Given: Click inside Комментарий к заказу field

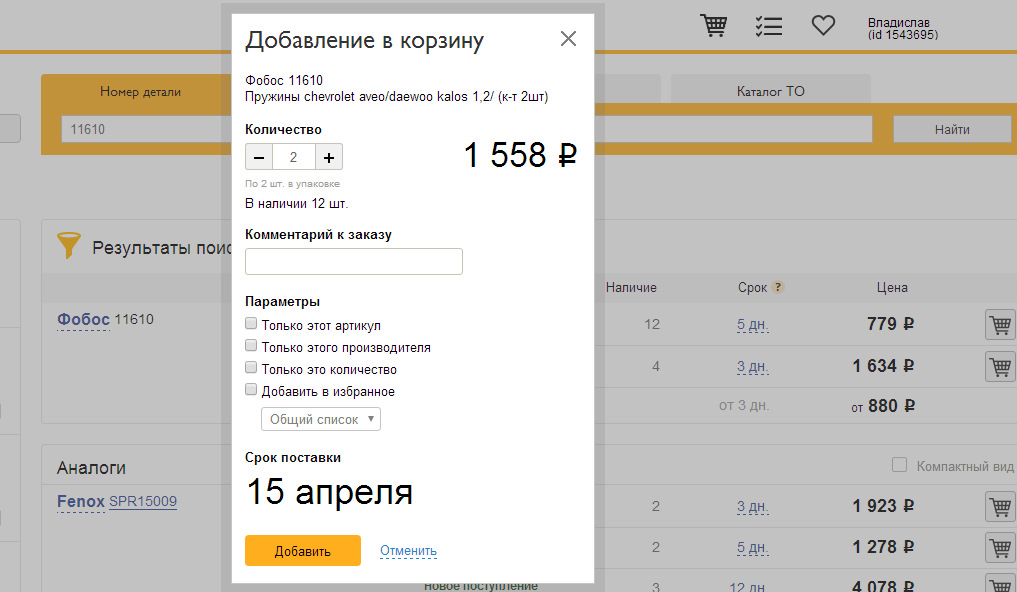Looking at the screenshot, I should [x=353, y=261].
